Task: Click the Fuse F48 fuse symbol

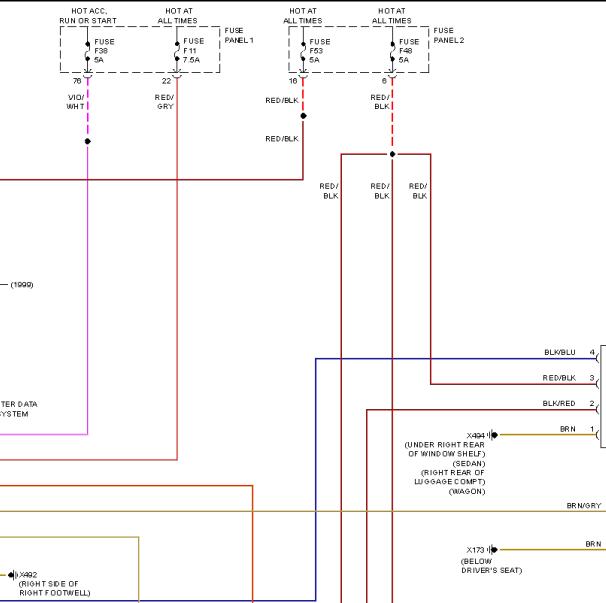Action: click(x=392, y=51)
